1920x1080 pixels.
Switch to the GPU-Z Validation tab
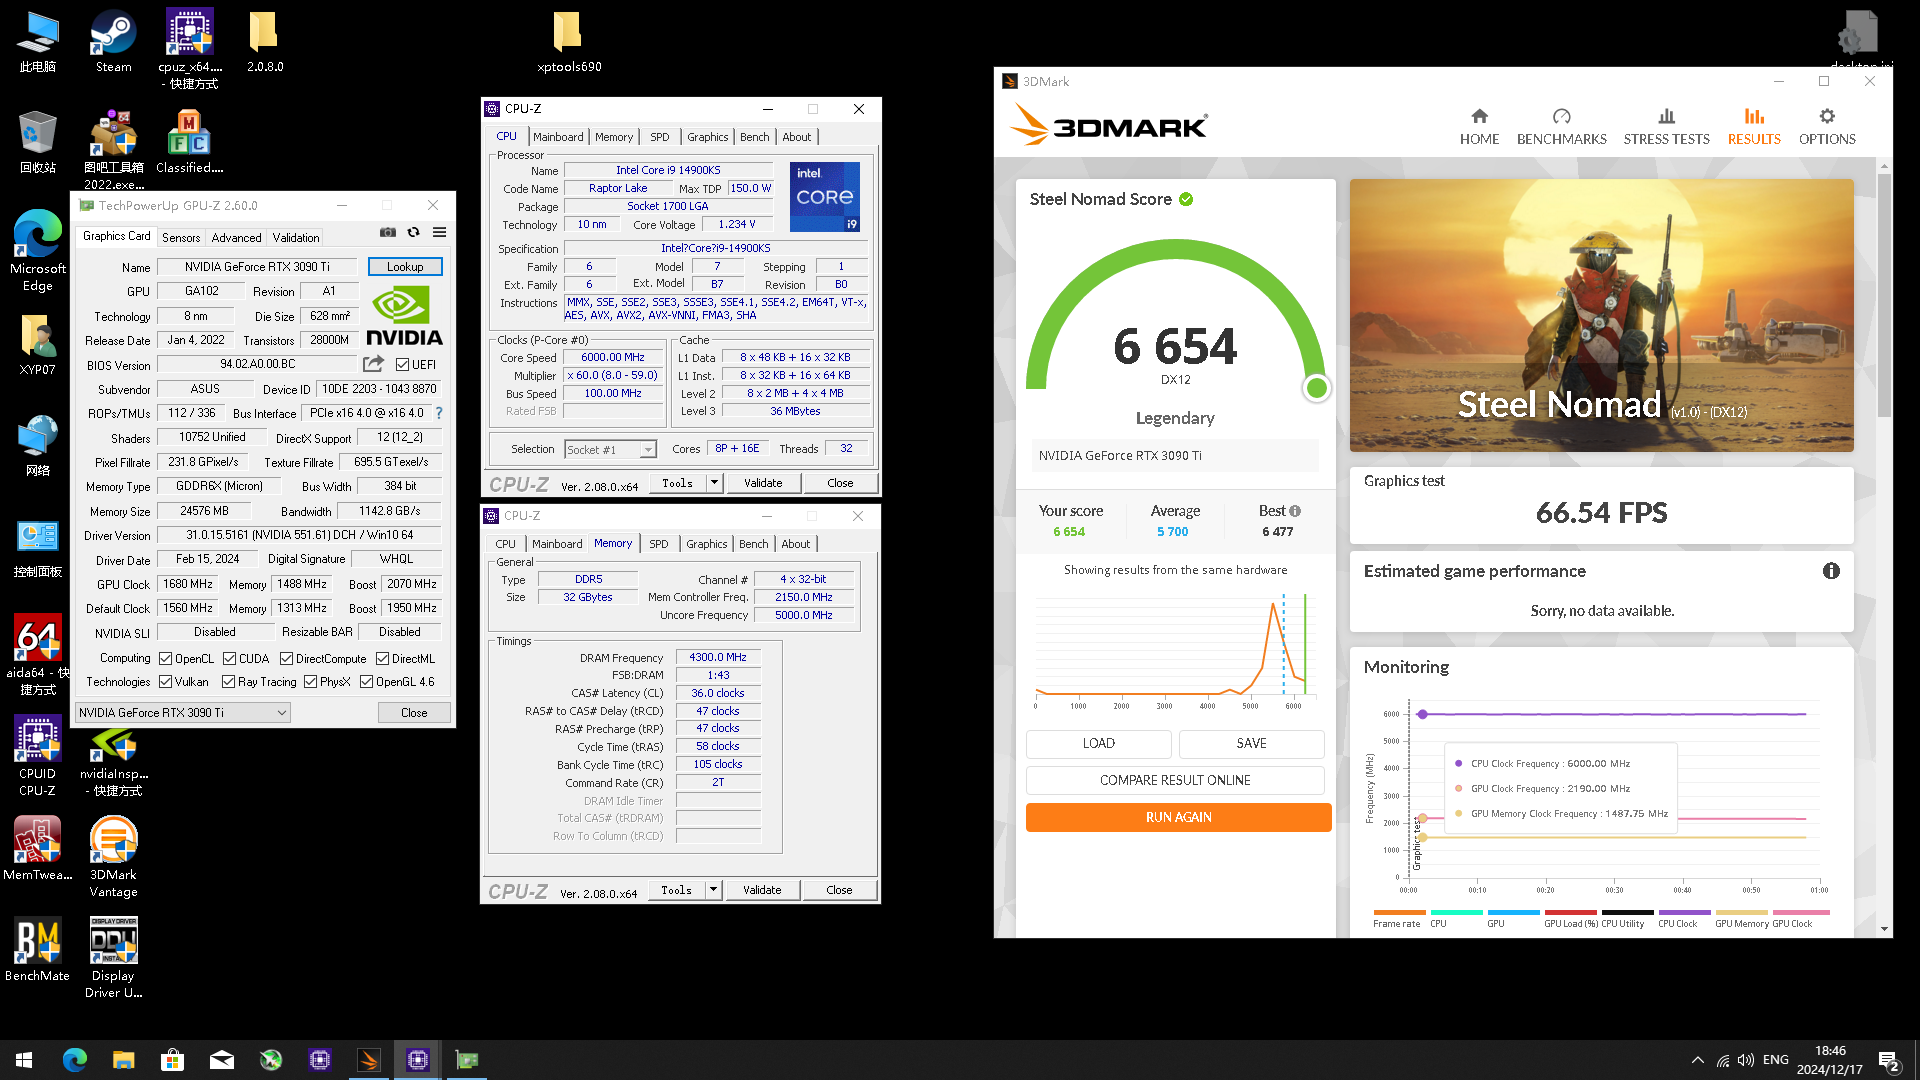(x=296, y=238)
